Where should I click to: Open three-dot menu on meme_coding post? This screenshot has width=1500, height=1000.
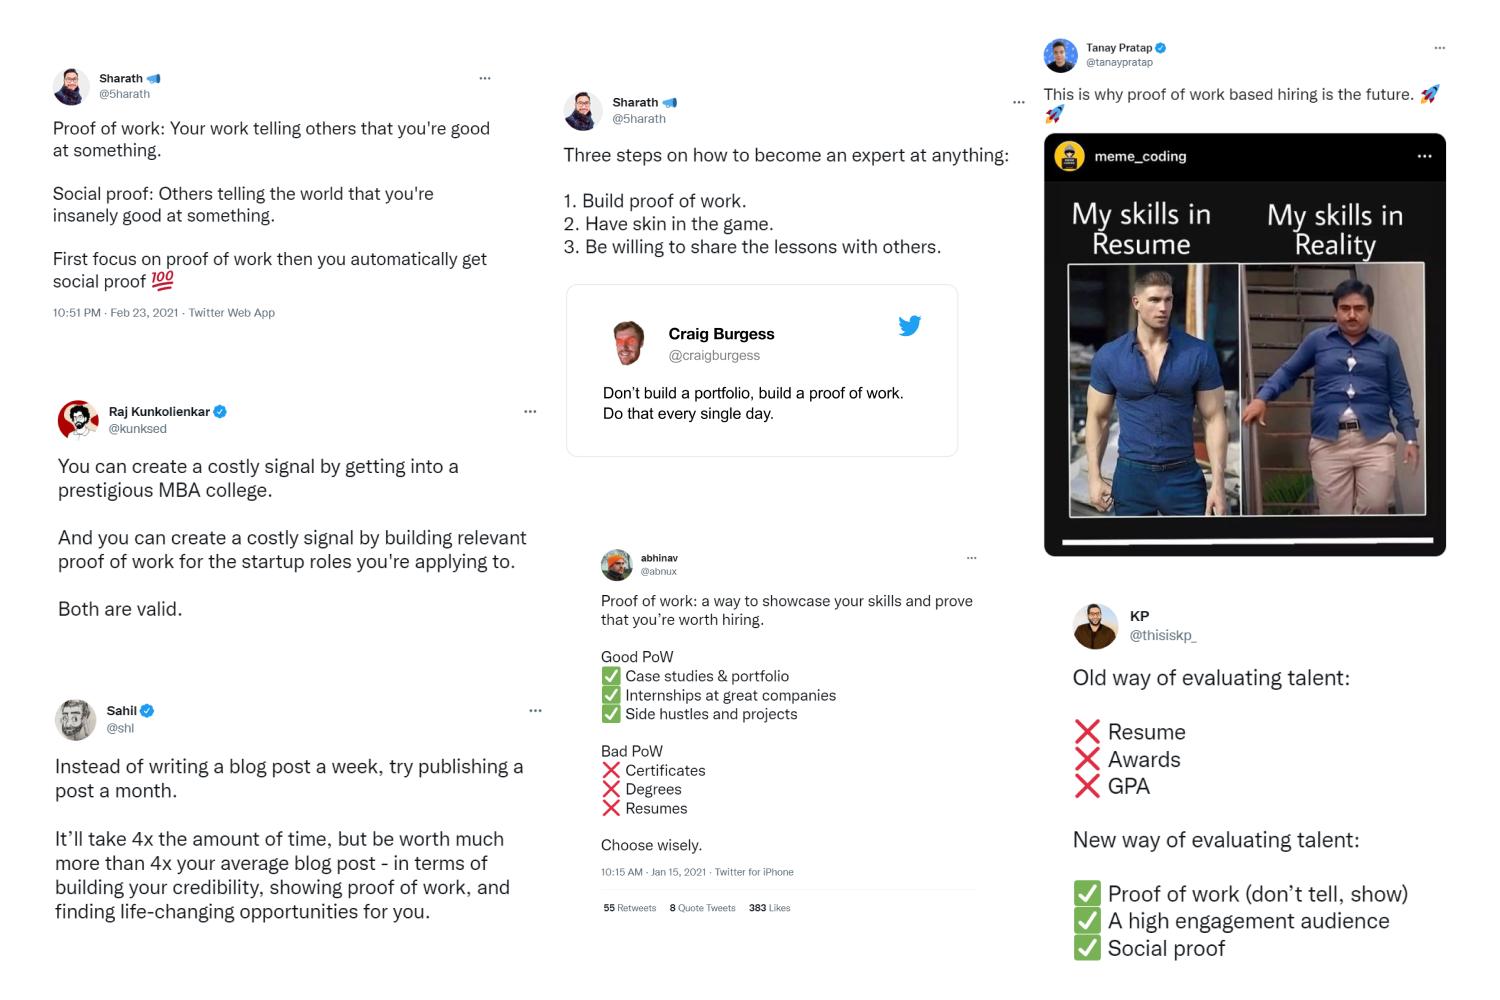(1424, 156)
